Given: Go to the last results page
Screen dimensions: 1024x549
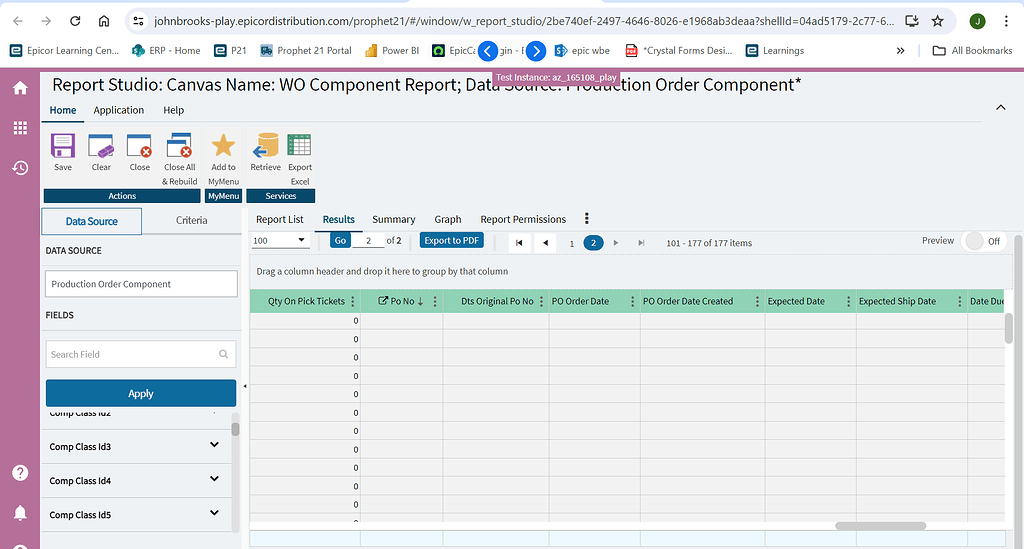Looking at the screenshot, I should coord(641,243).
